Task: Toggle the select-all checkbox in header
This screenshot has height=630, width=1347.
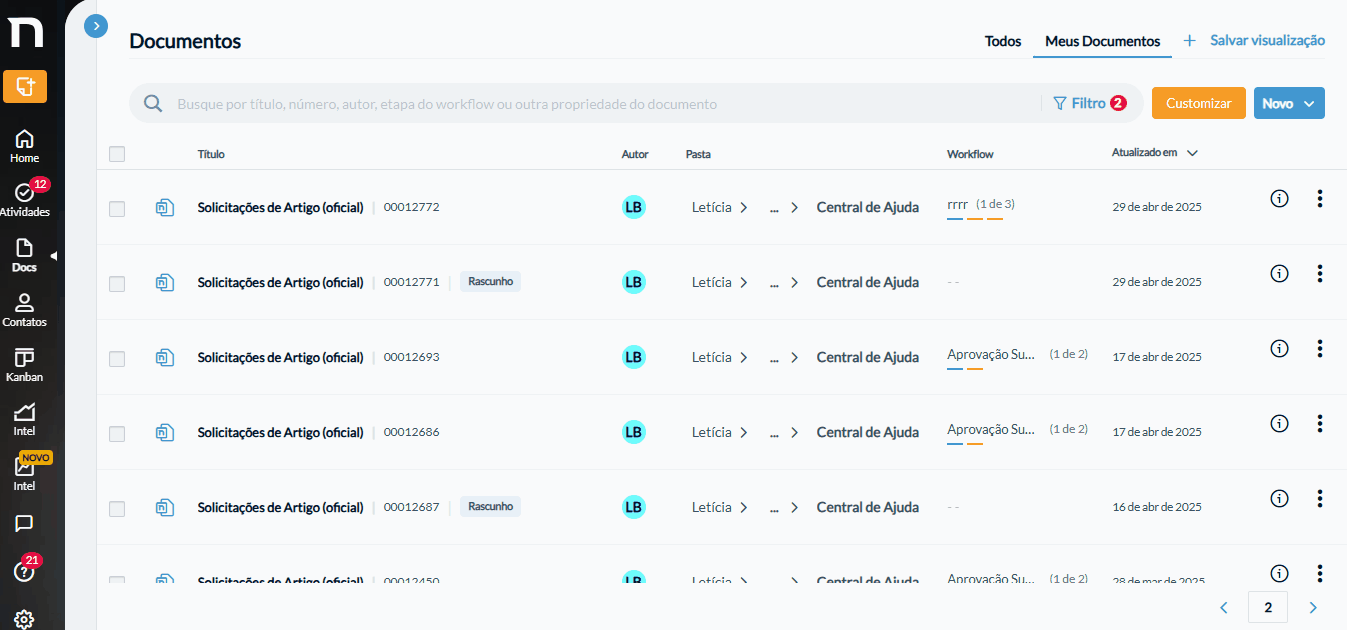Action: [117, 154]
